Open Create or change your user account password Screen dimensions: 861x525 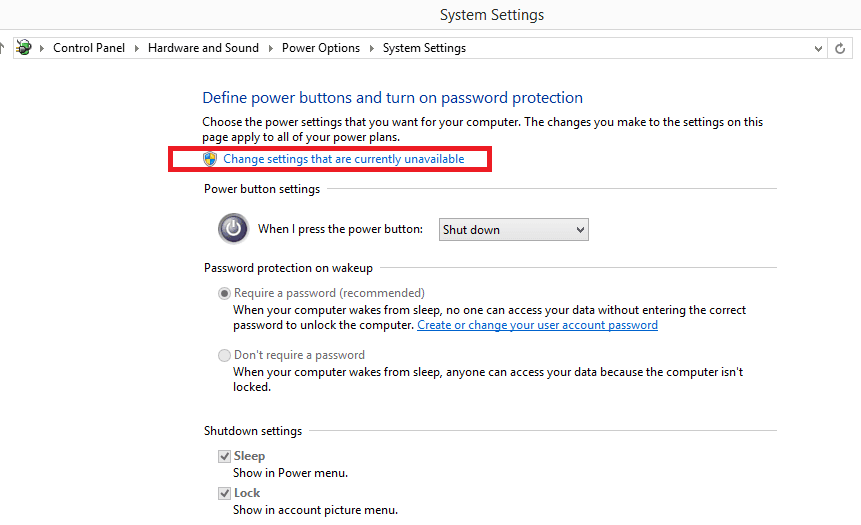[x=537, y=325]
